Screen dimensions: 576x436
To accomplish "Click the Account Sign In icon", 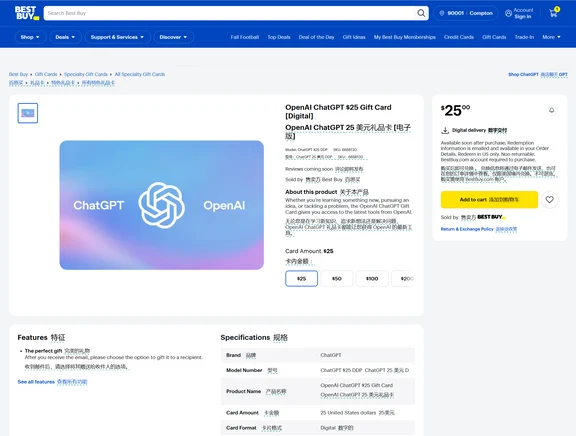I will 508,13.
